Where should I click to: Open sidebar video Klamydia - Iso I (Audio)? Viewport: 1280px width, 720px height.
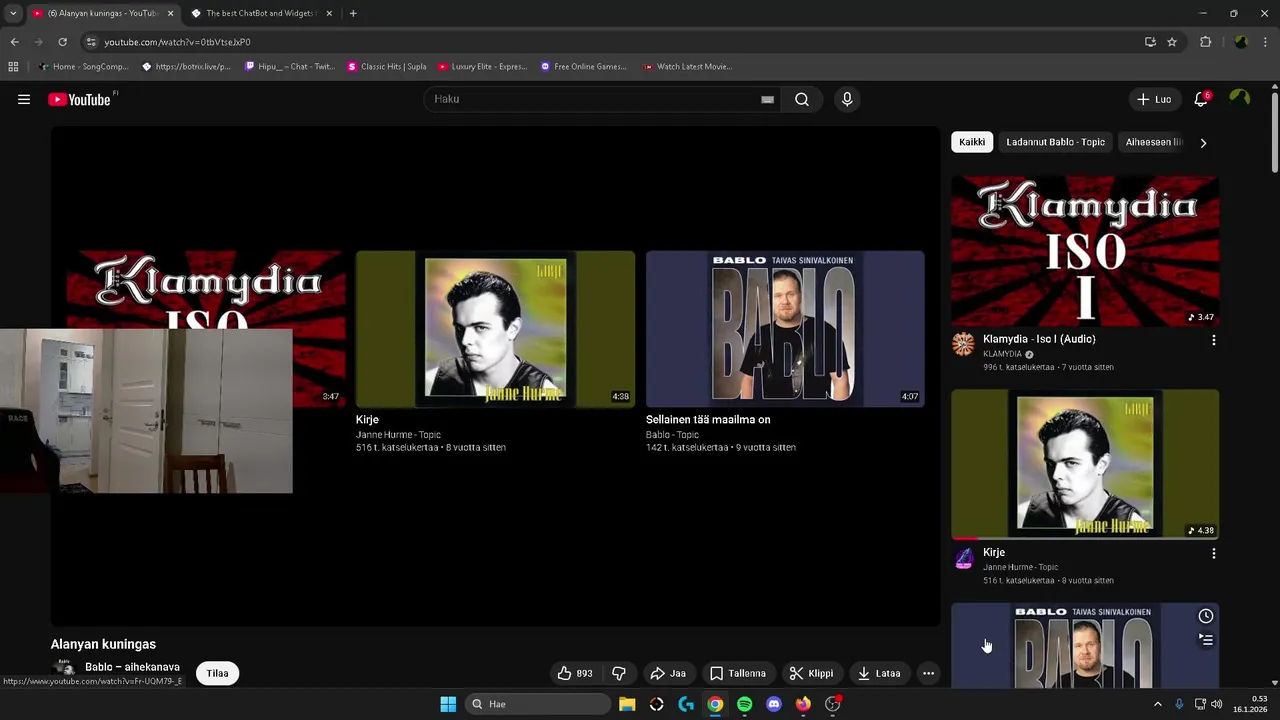[1039, 339]
